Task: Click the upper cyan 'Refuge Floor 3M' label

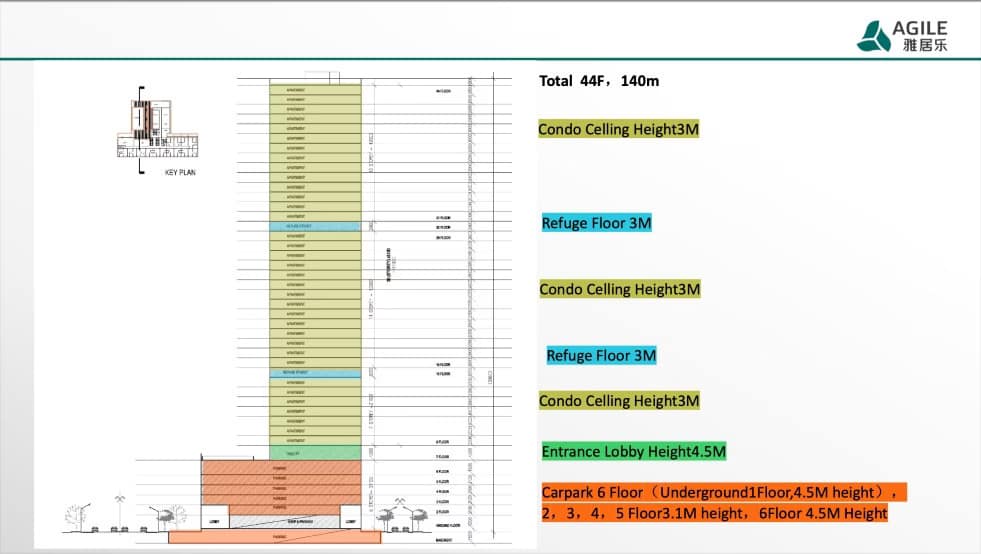Action: tap(596, 223)
